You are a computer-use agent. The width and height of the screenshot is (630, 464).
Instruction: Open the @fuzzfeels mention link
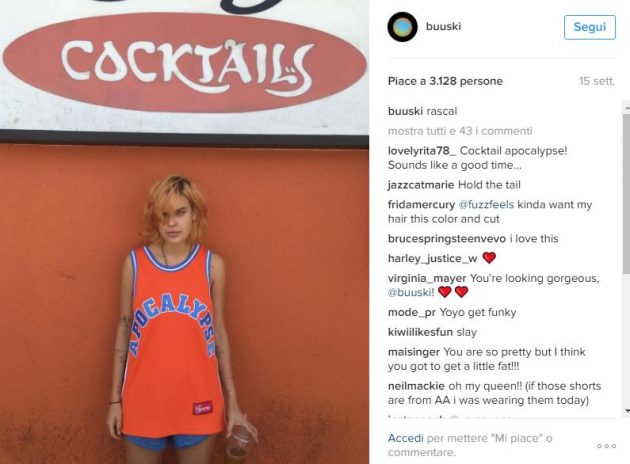point(486,204)
